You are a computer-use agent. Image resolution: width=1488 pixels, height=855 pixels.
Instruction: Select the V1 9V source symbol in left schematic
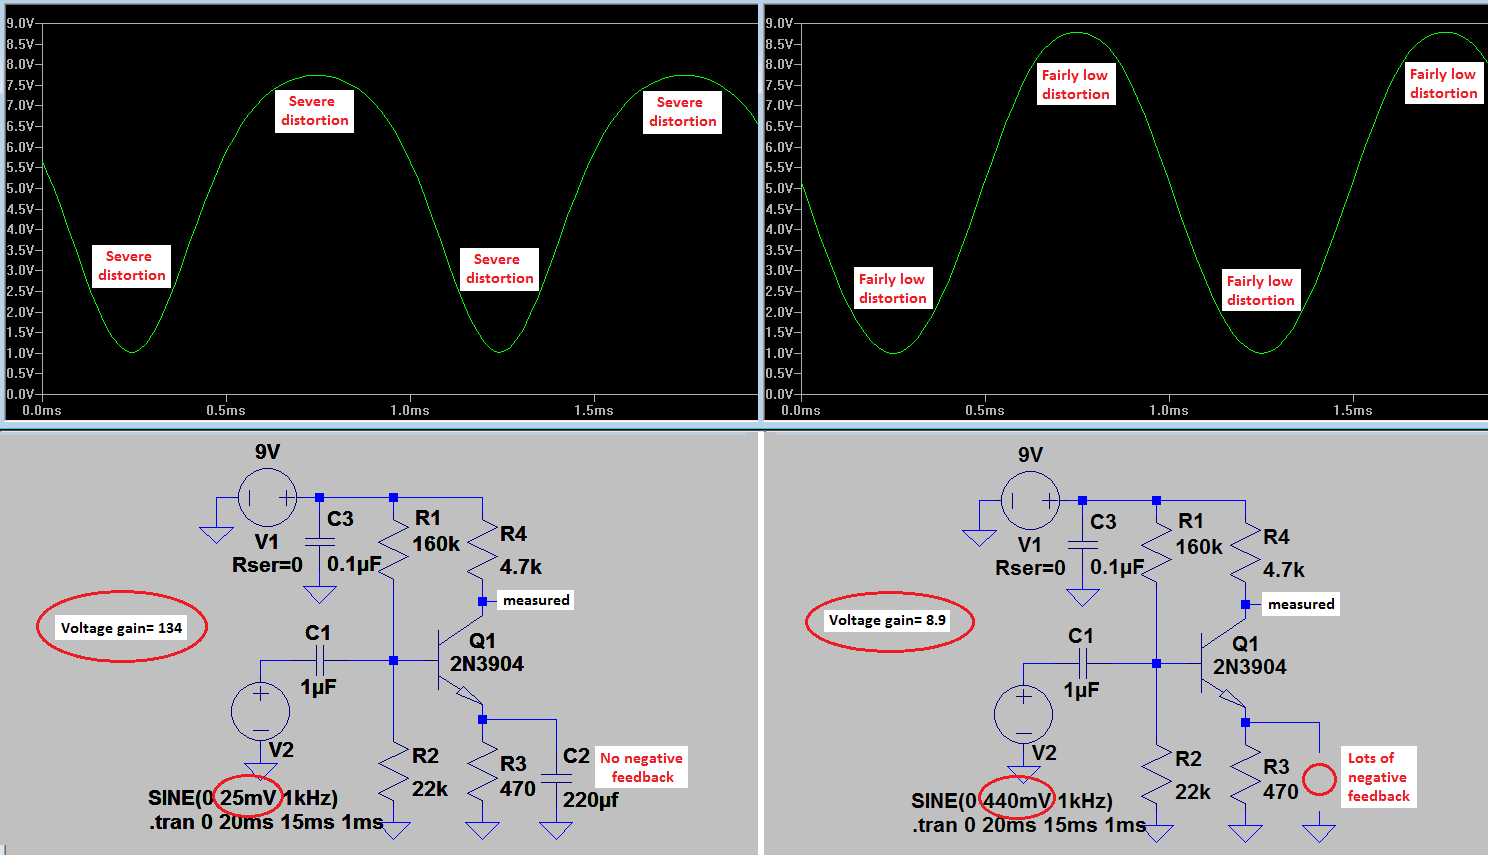(x=267, y=497)
